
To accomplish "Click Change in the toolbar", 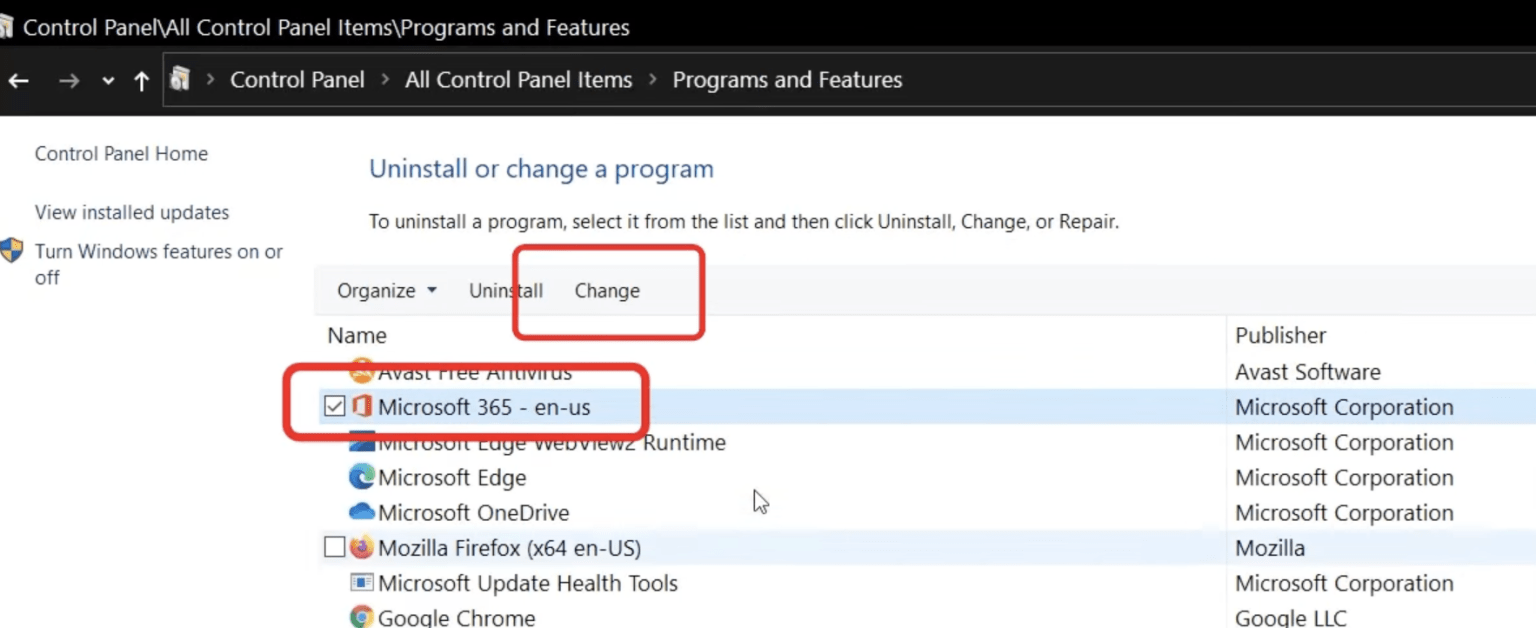I will [x=607, y=291].
